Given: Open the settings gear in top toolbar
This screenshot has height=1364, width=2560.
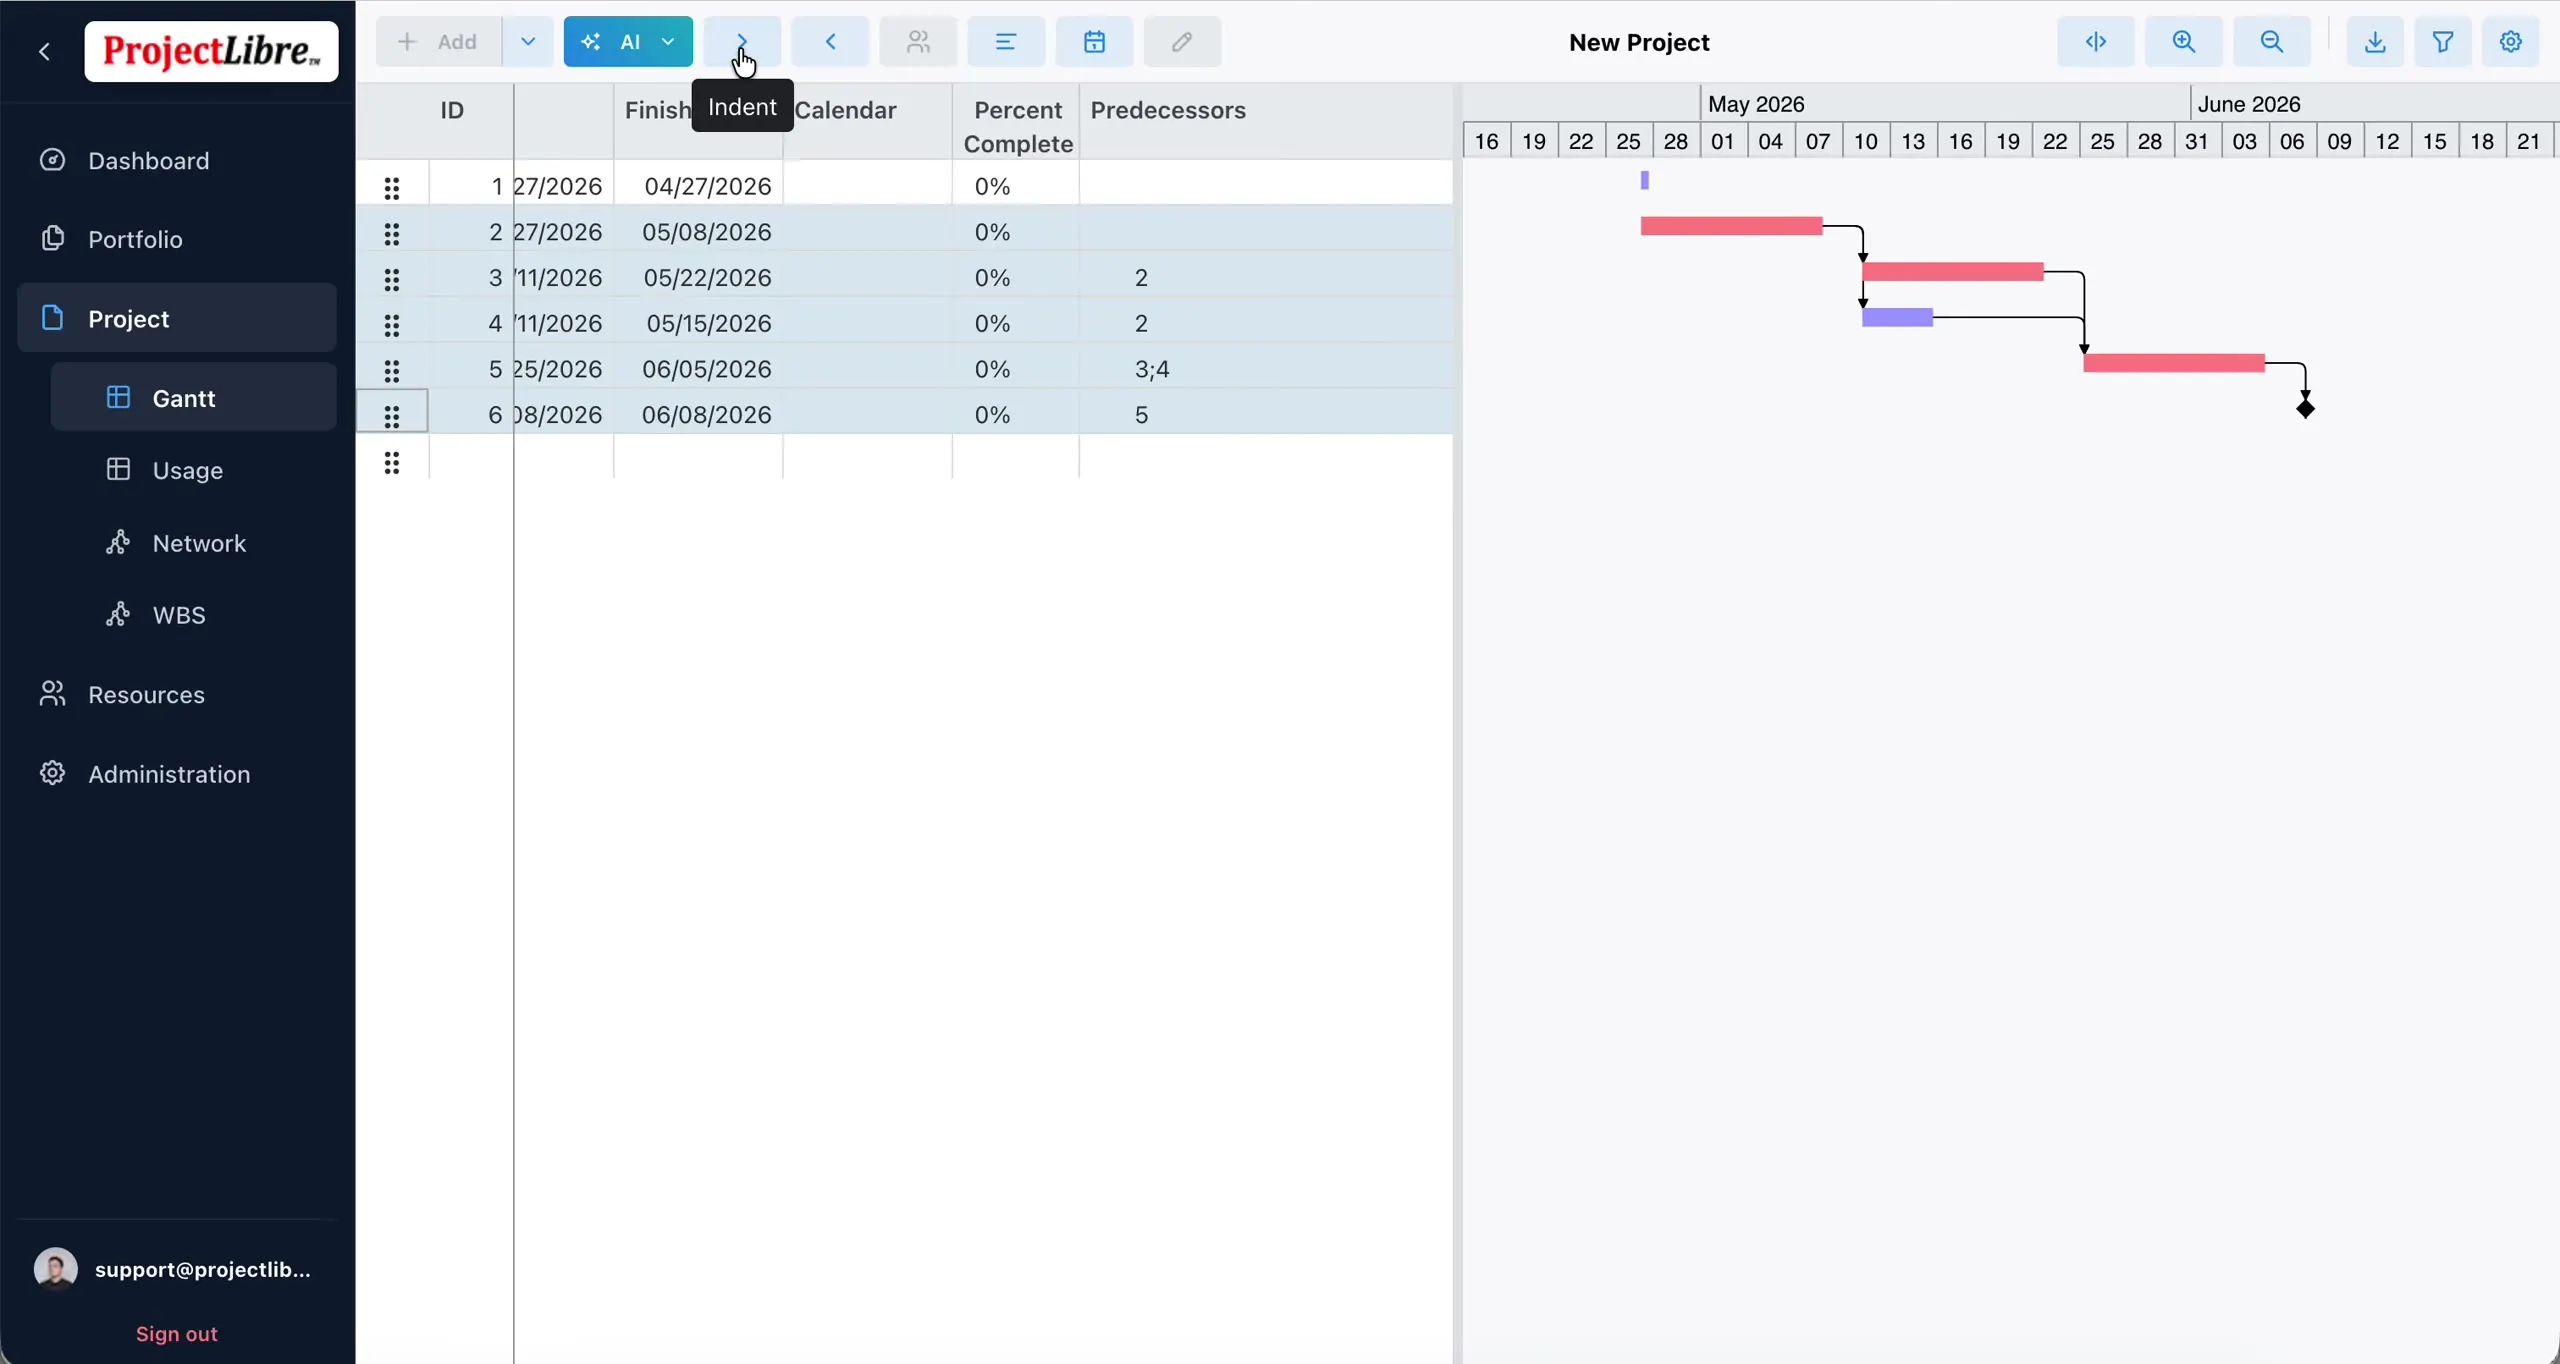Looking at the screenshot, I should click(x=2511, y=42).
